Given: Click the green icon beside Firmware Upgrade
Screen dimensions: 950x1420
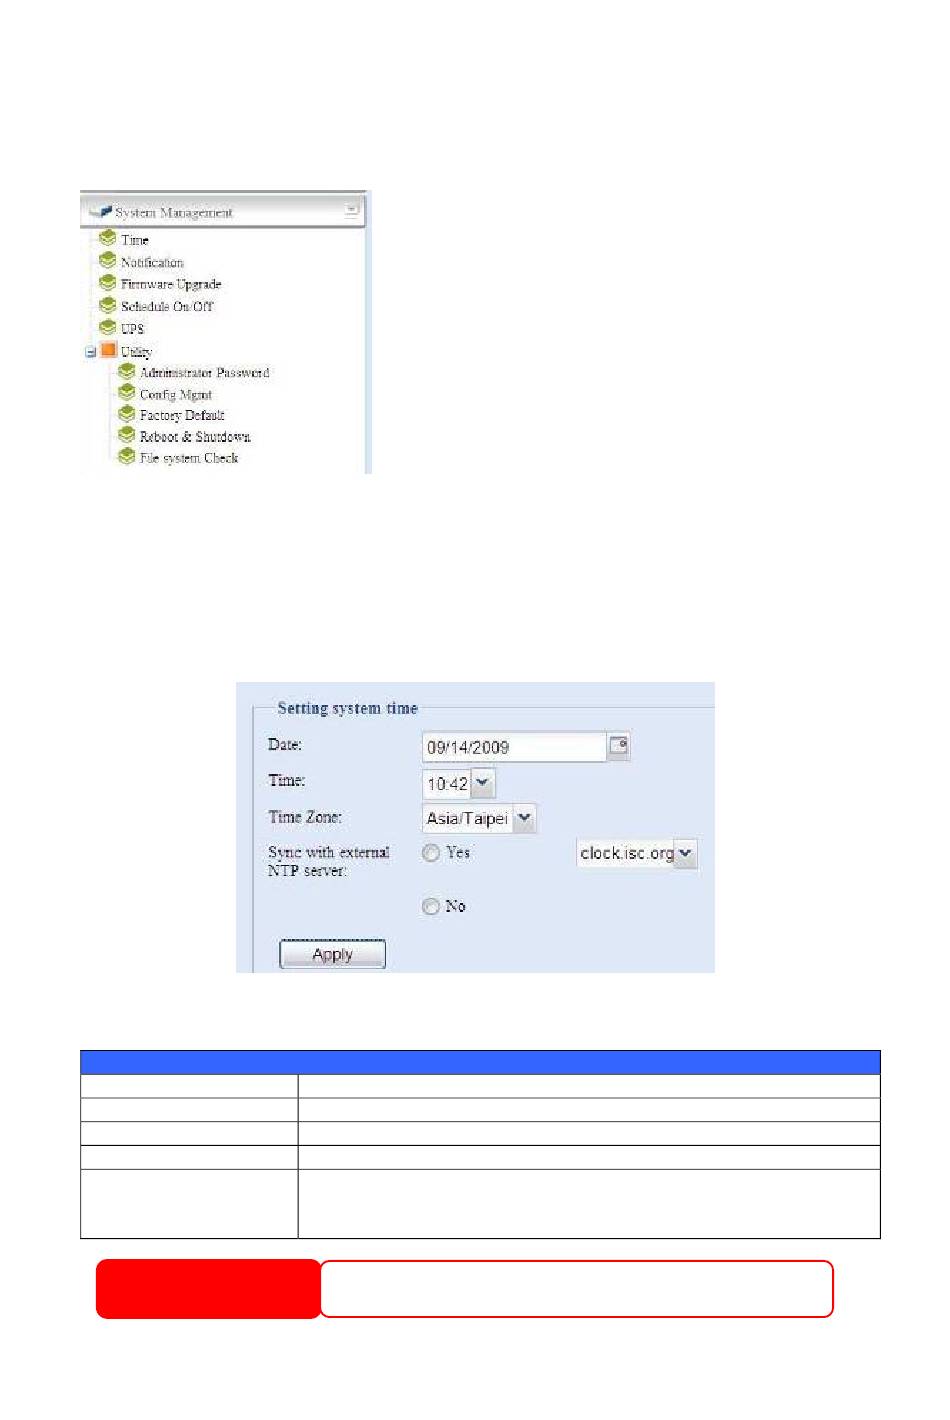Looking at the screenshot, I should [108, 282].
